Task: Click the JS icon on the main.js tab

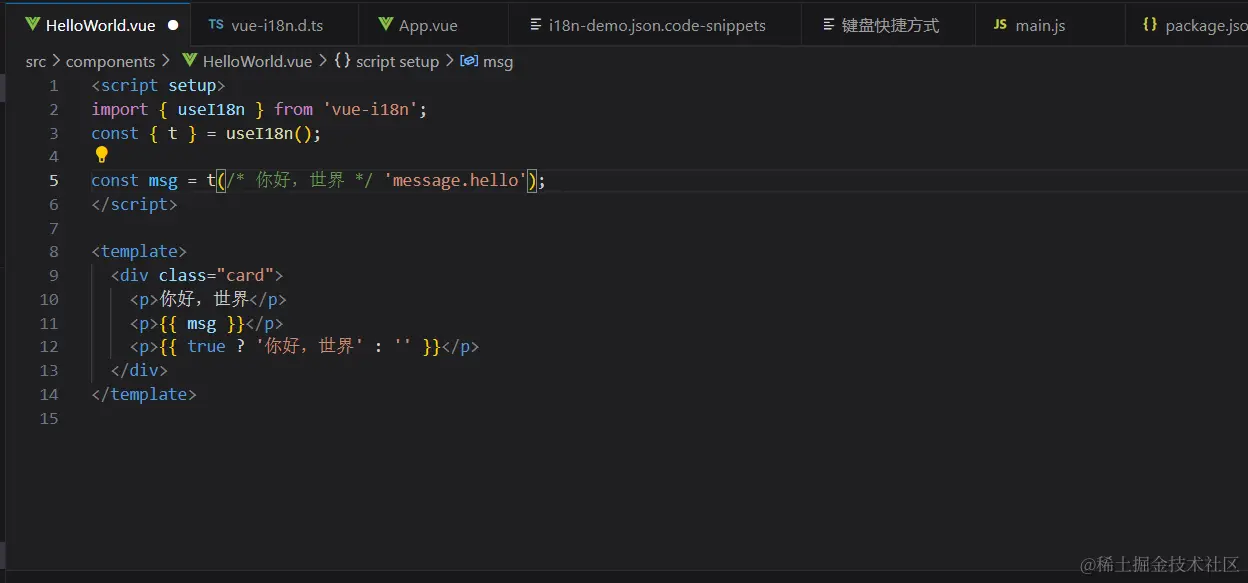Action: click(x=1000, y=25)
